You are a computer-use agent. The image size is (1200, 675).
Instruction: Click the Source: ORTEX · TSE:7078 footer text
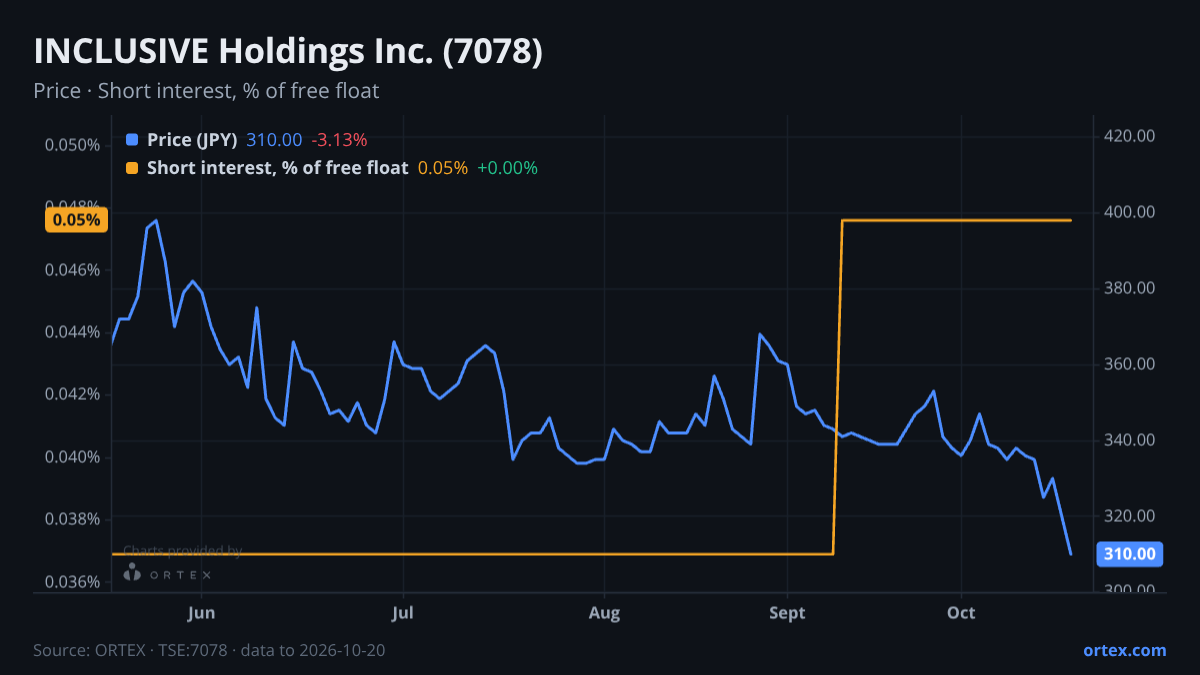pos(209,650)
